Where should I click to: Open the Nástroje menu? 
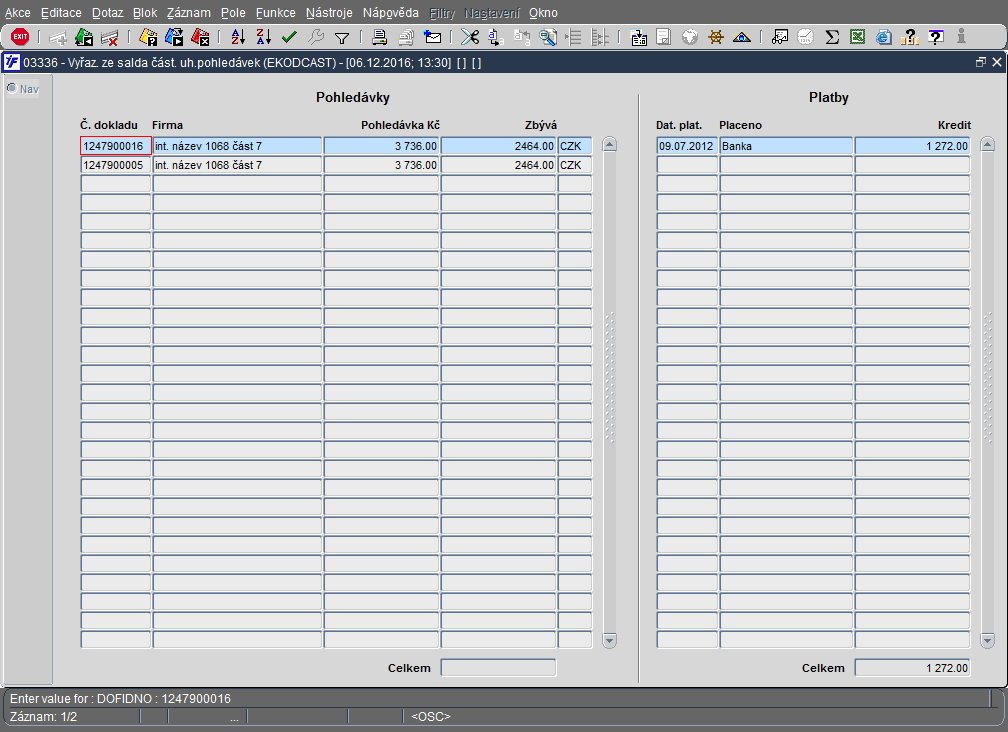pyautogui.click(x=329, y=13)
